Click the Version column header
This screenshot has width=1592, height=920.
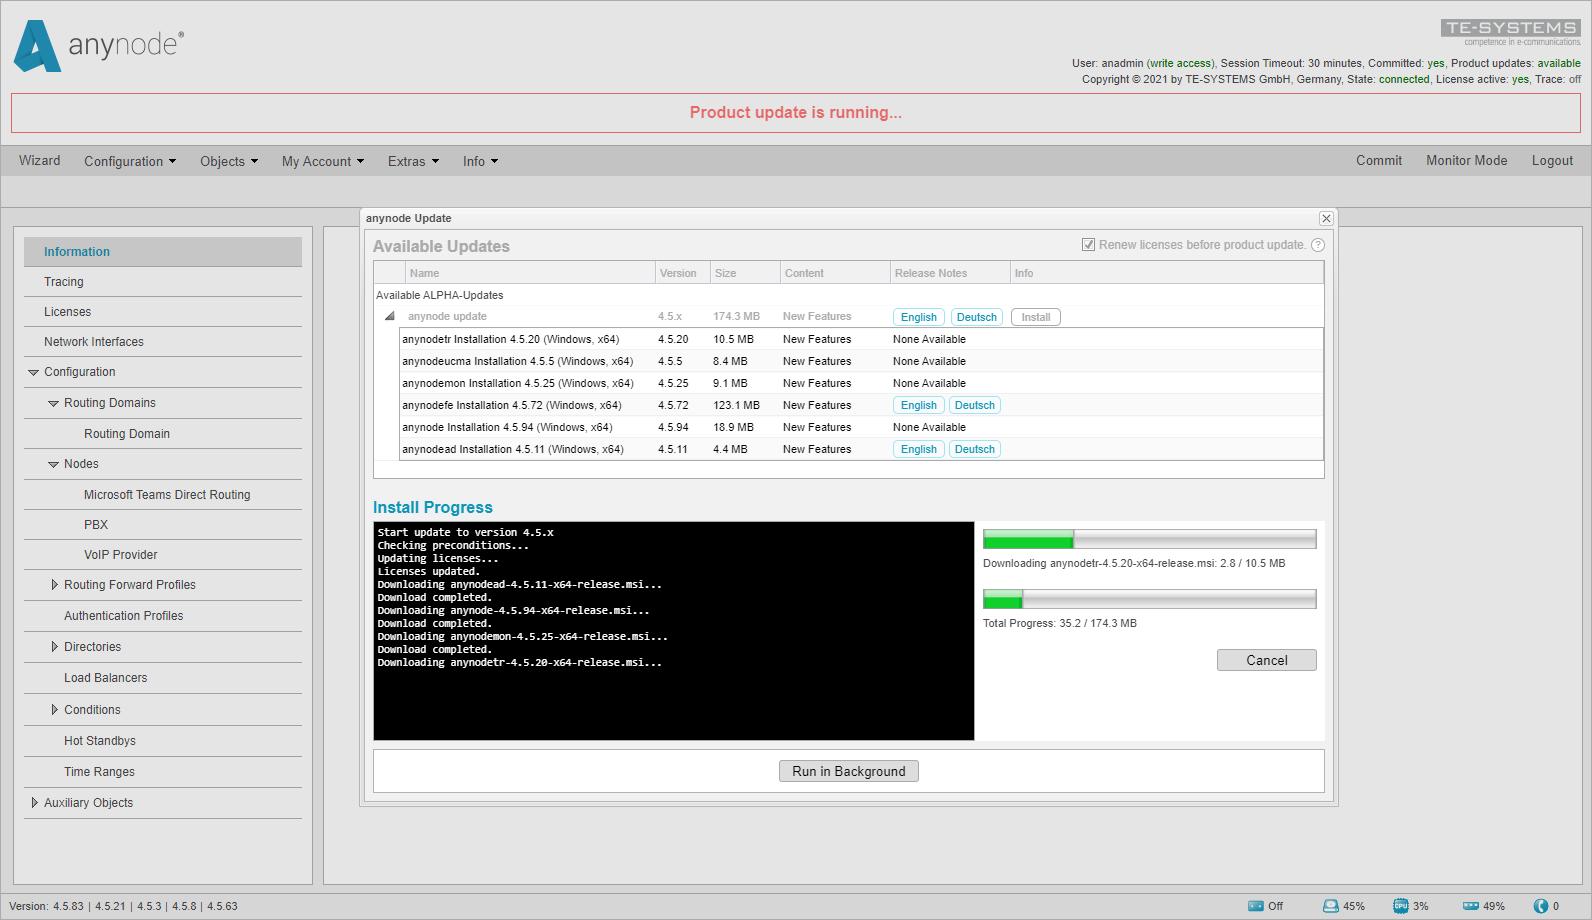coord(683,273)
